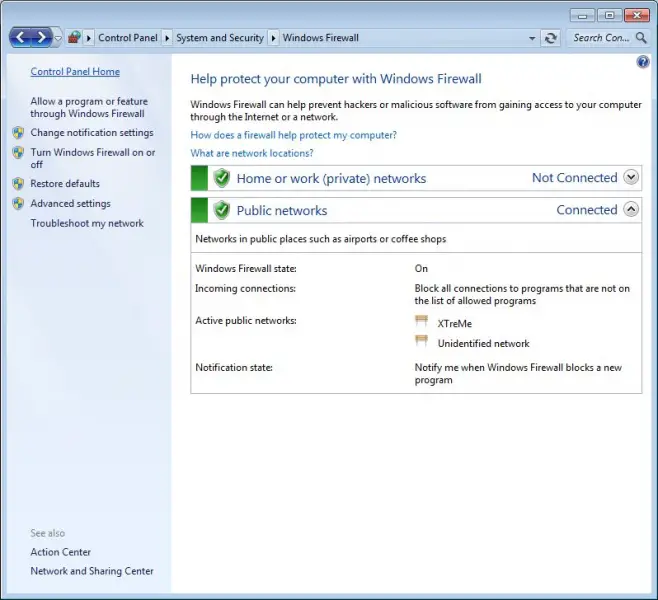Click the shield icon beside Advanced settings
Viewport: 658px width, 600px height.
pos(18,203)
